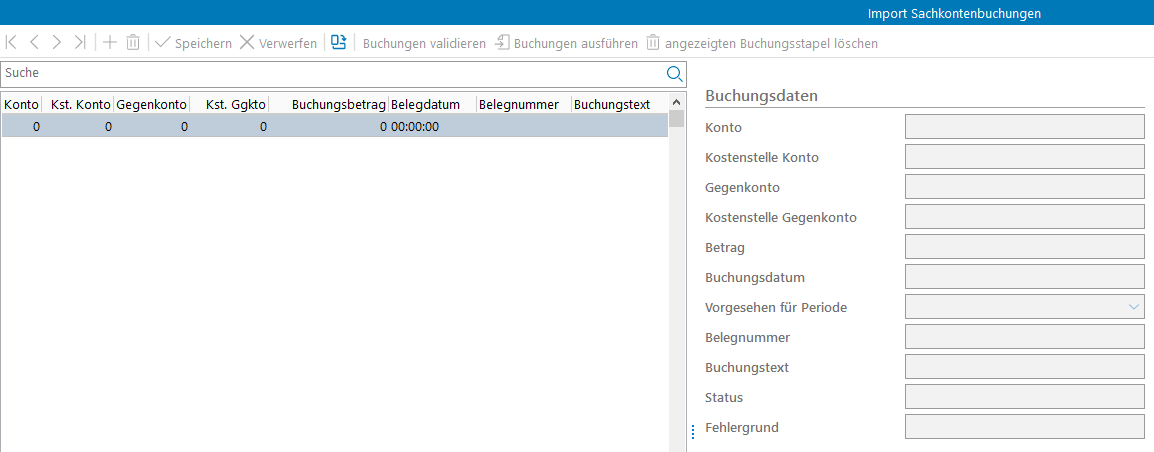Go to the previous record arrow
1154x452 pixels.
pyautogui.click(x=34, y=43)
